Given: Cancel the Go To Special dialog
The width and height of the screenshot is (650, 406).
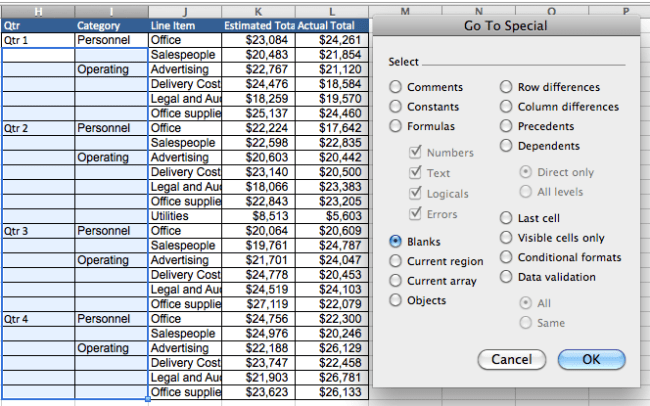Looking at the screenshot, I should (x=511, y=359).
